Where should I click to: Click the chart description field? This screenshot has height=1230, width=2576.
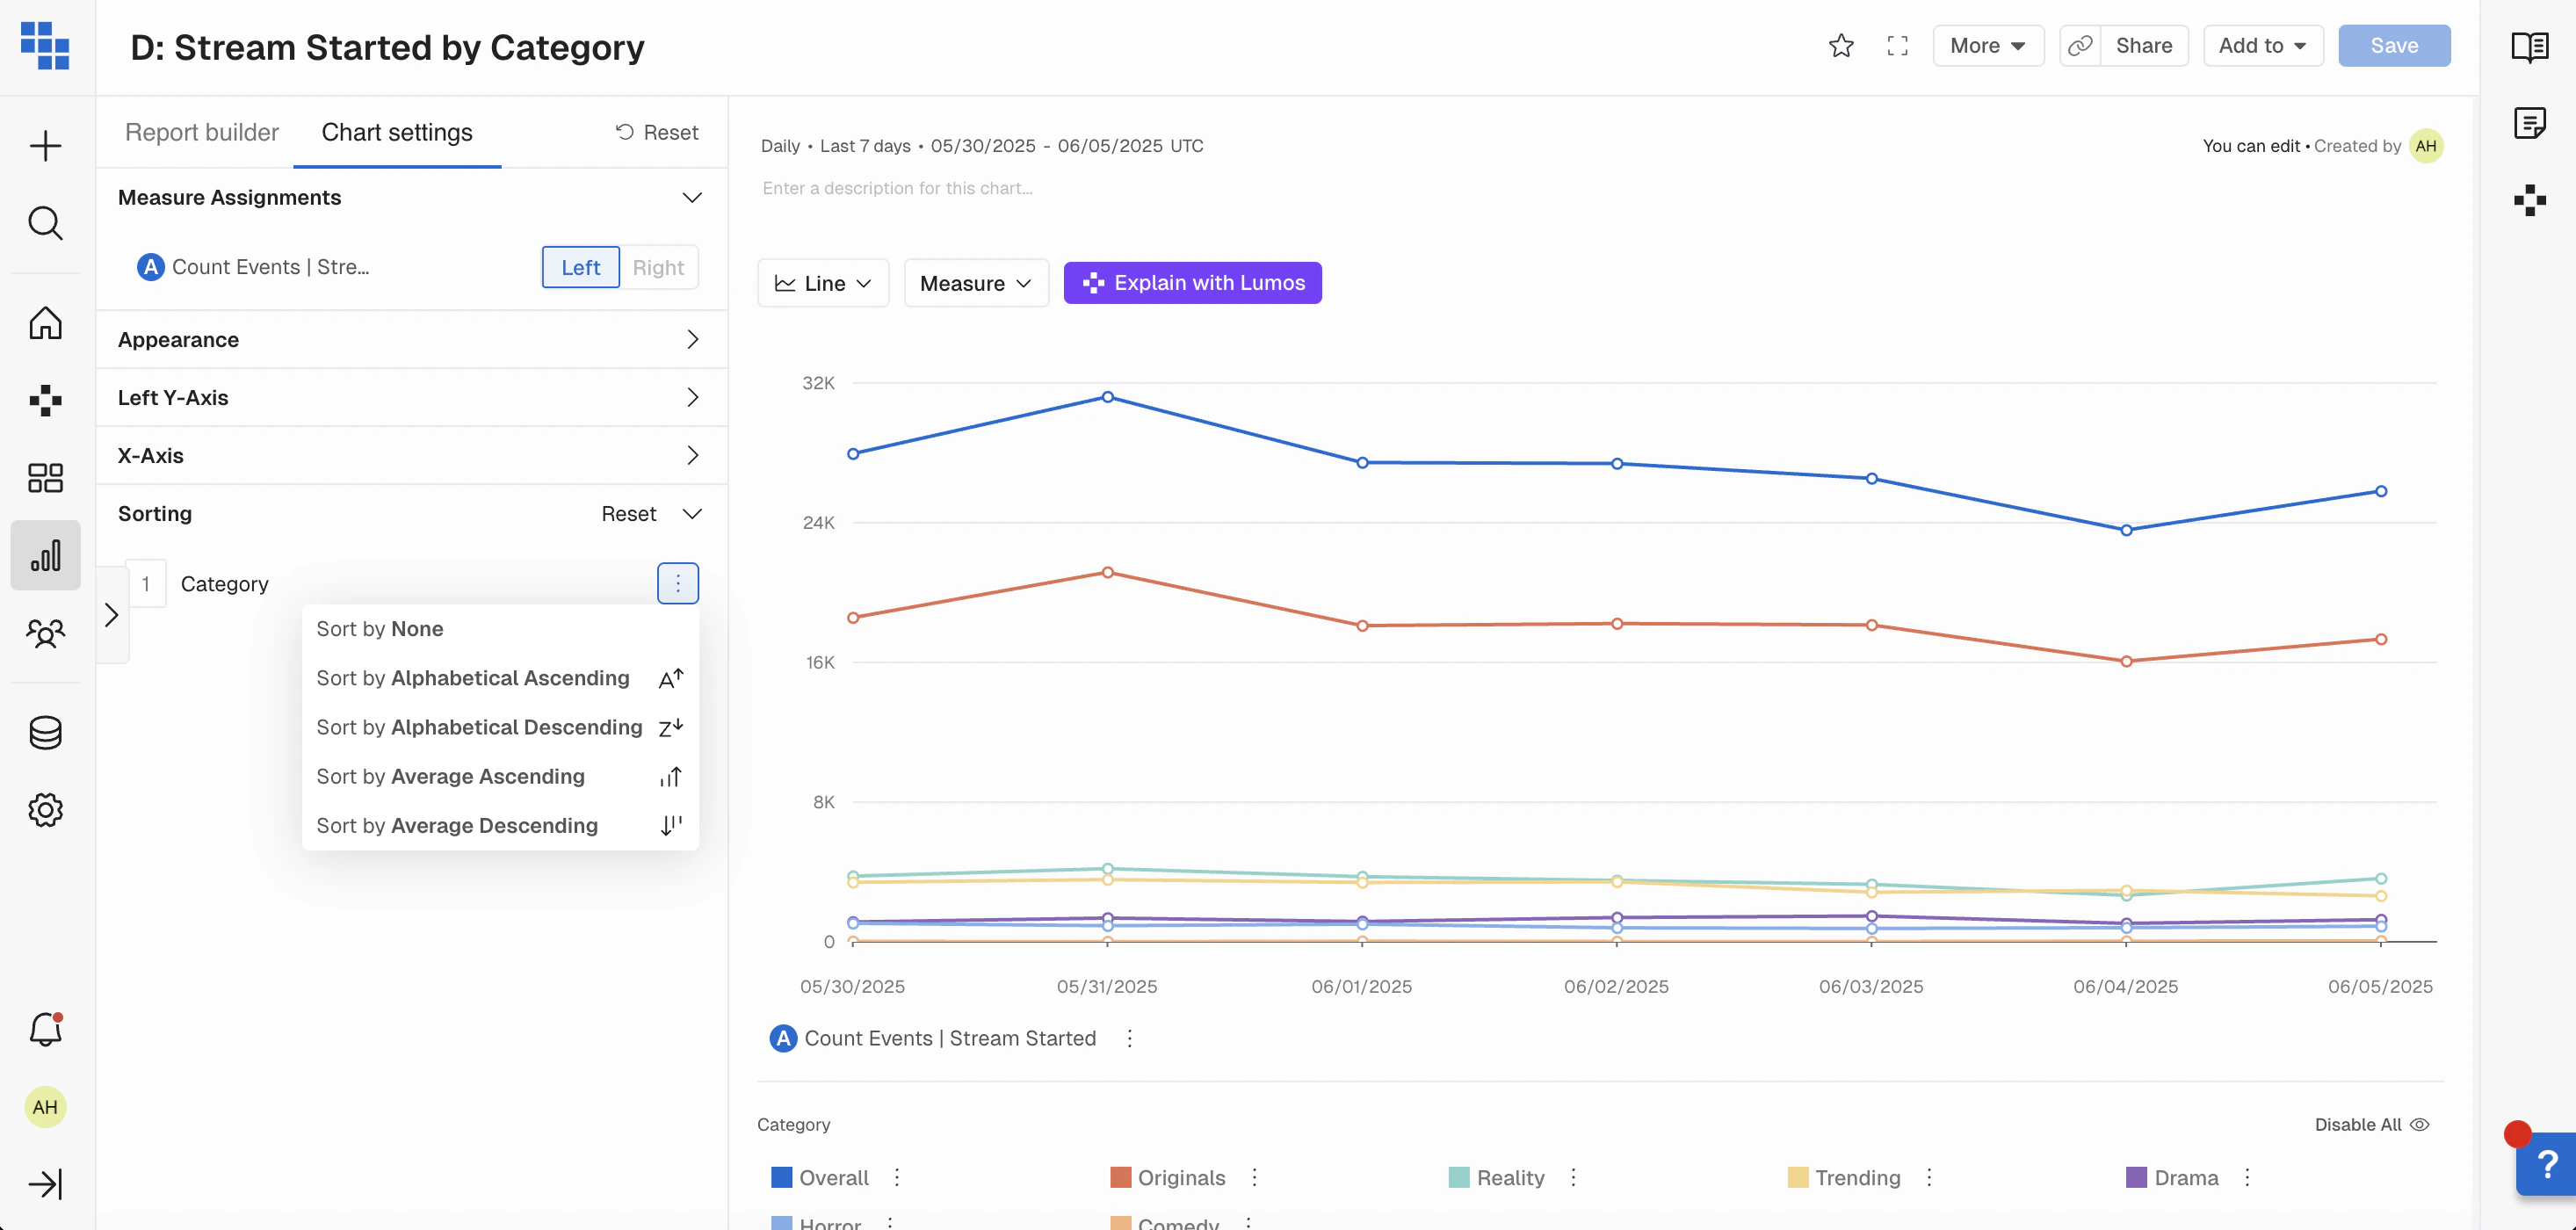click(897, 188)
